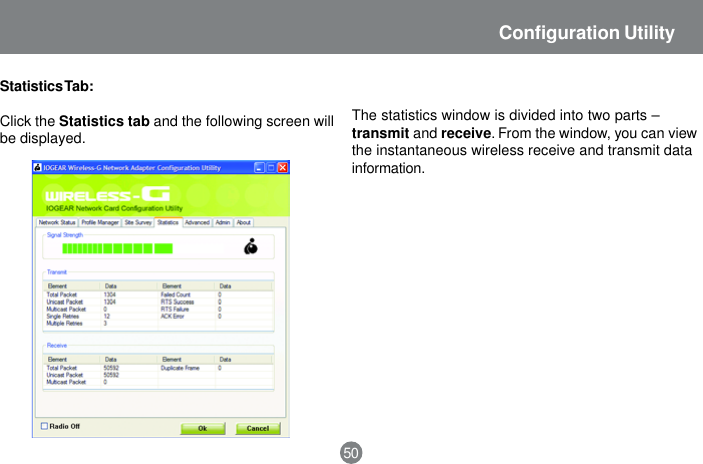Enable the Radio Off checkbox
The image size is (703, 464).
44,426
